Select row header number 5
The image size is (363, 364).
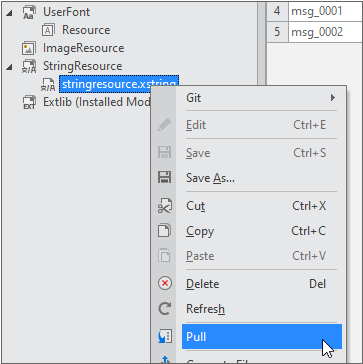pyautogui.click(x=277, y=32)
